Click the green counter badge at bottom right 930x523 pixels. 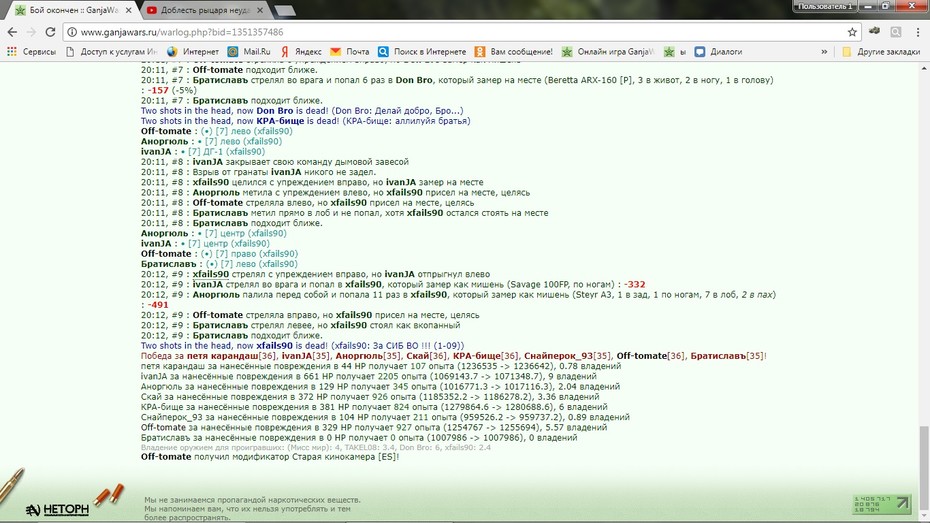coord(881,504)
